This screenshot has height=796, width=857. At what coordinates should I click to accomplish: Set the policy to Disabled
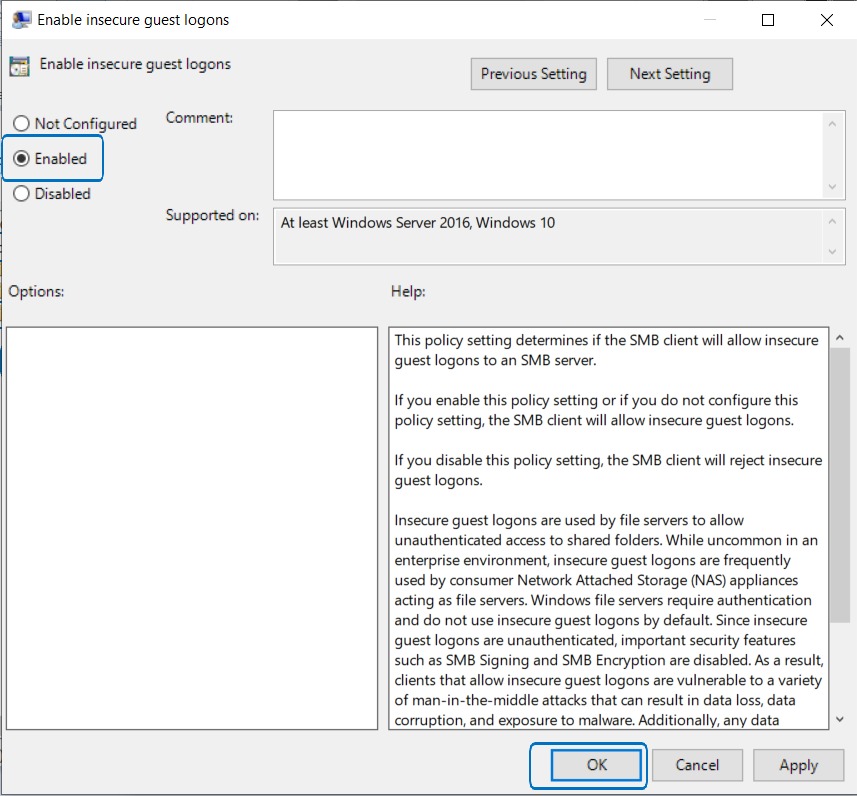click(x=21, y=194)
